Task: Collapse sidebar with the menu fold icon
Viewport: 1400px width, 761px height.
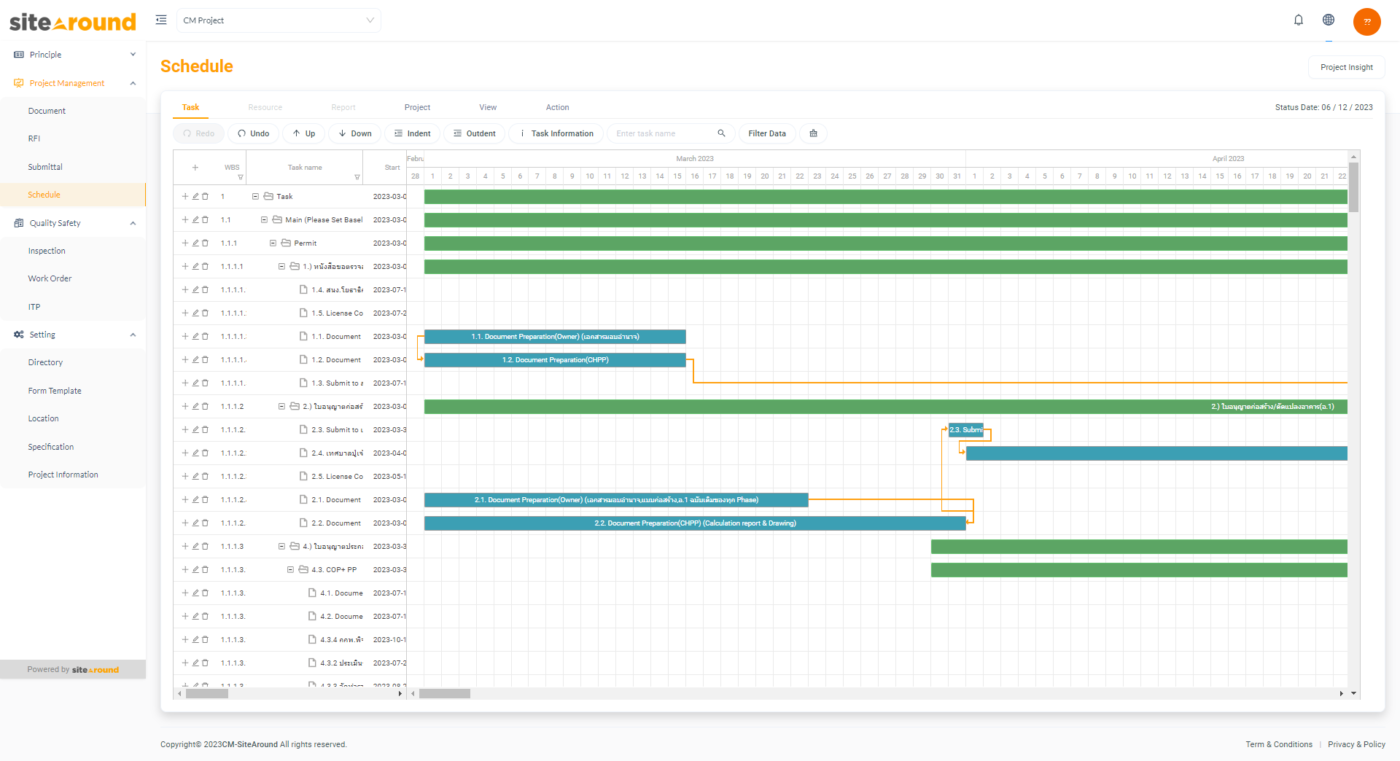Action: point(161,20)
